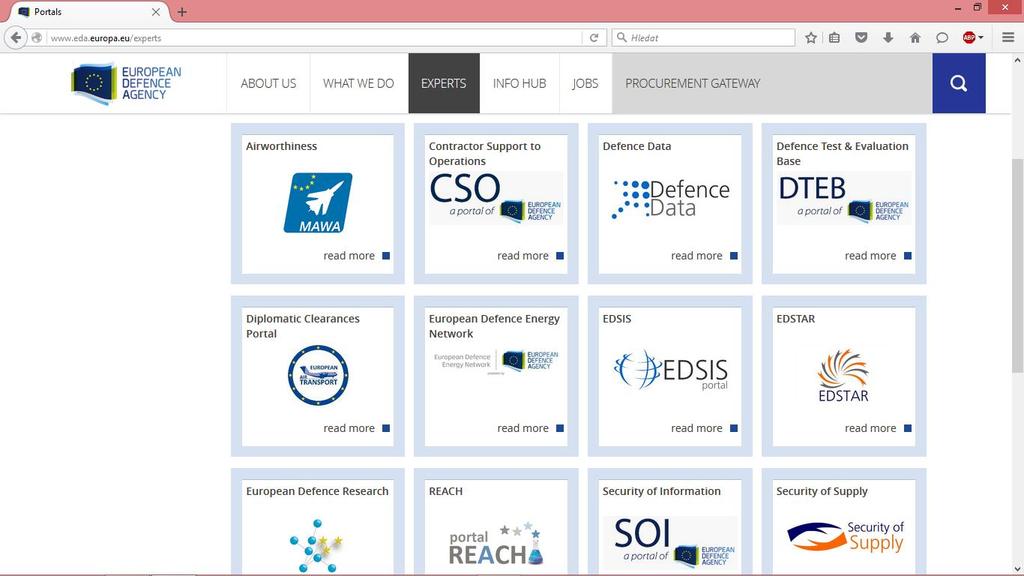Go back with the browser back arrow
The image size is (1024, 576).
pos(16,38)
